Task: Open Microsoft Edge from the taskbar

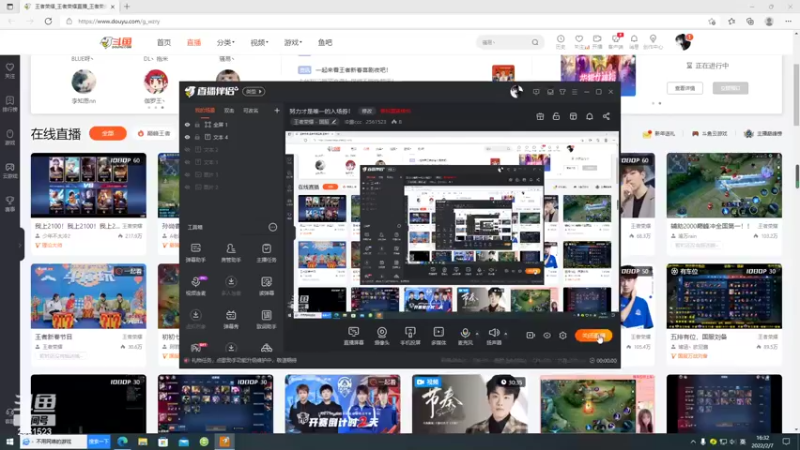Action: (122, 441)
